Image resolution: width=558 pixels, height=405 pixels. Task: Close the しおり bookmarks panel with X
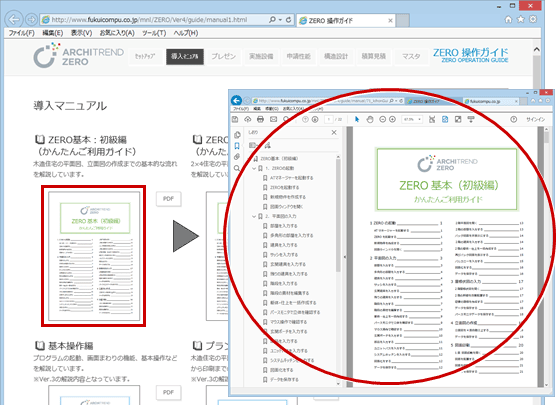(334, 132)
